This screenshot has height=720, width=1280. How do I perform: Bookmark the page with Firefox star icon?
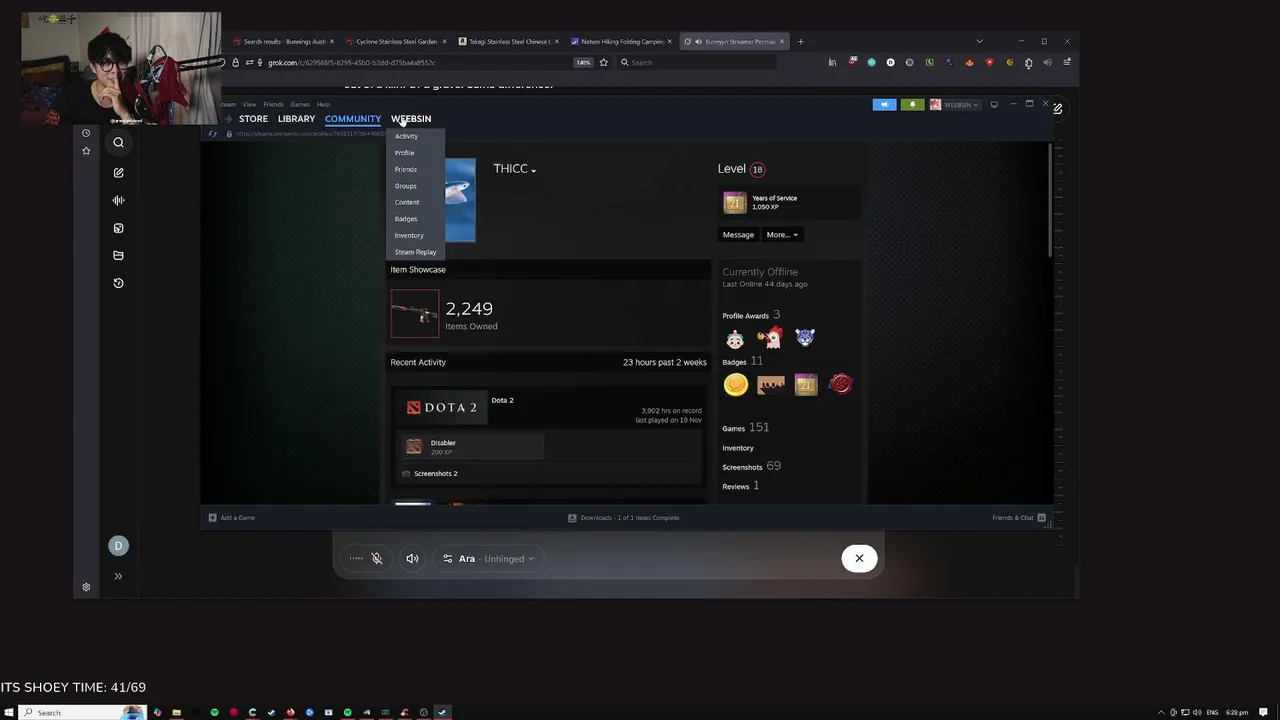603,62
